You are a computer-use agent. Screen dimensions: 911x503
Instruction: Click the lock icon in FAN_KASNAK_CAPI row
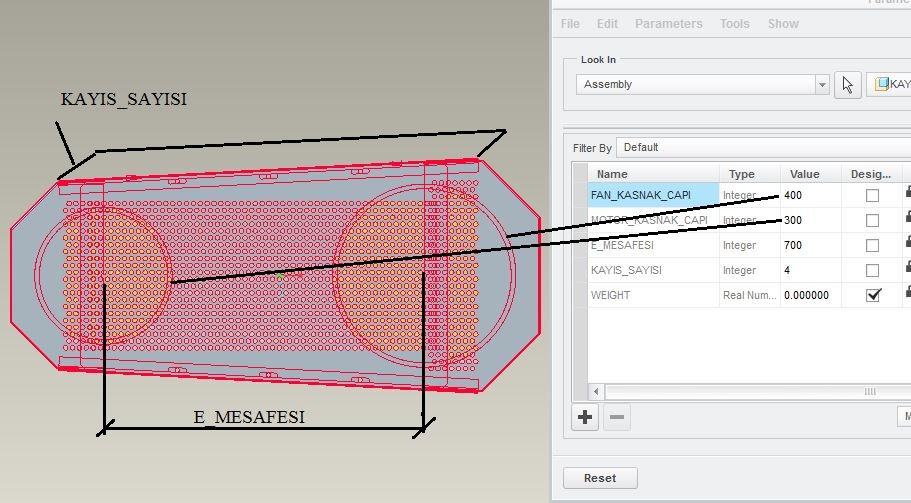click(908, 192)
